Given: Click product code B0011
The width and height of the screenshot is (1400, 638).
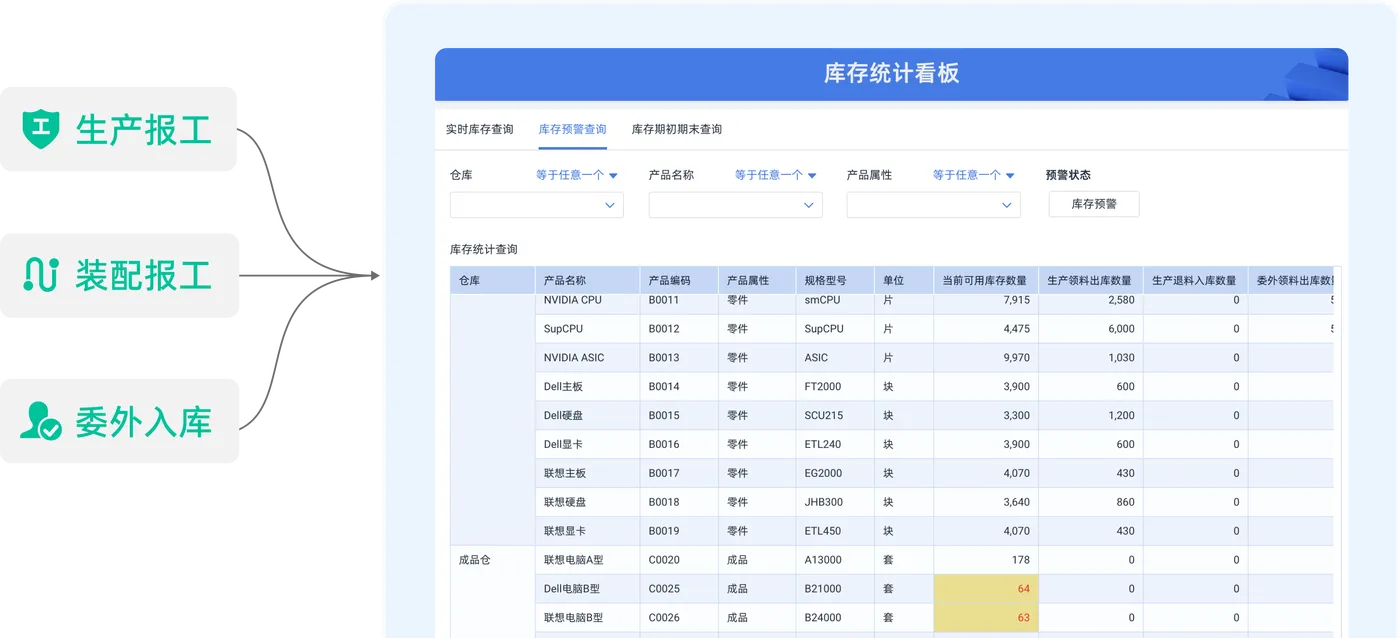Looking at the screenshot, I should (x=664, y=300).
